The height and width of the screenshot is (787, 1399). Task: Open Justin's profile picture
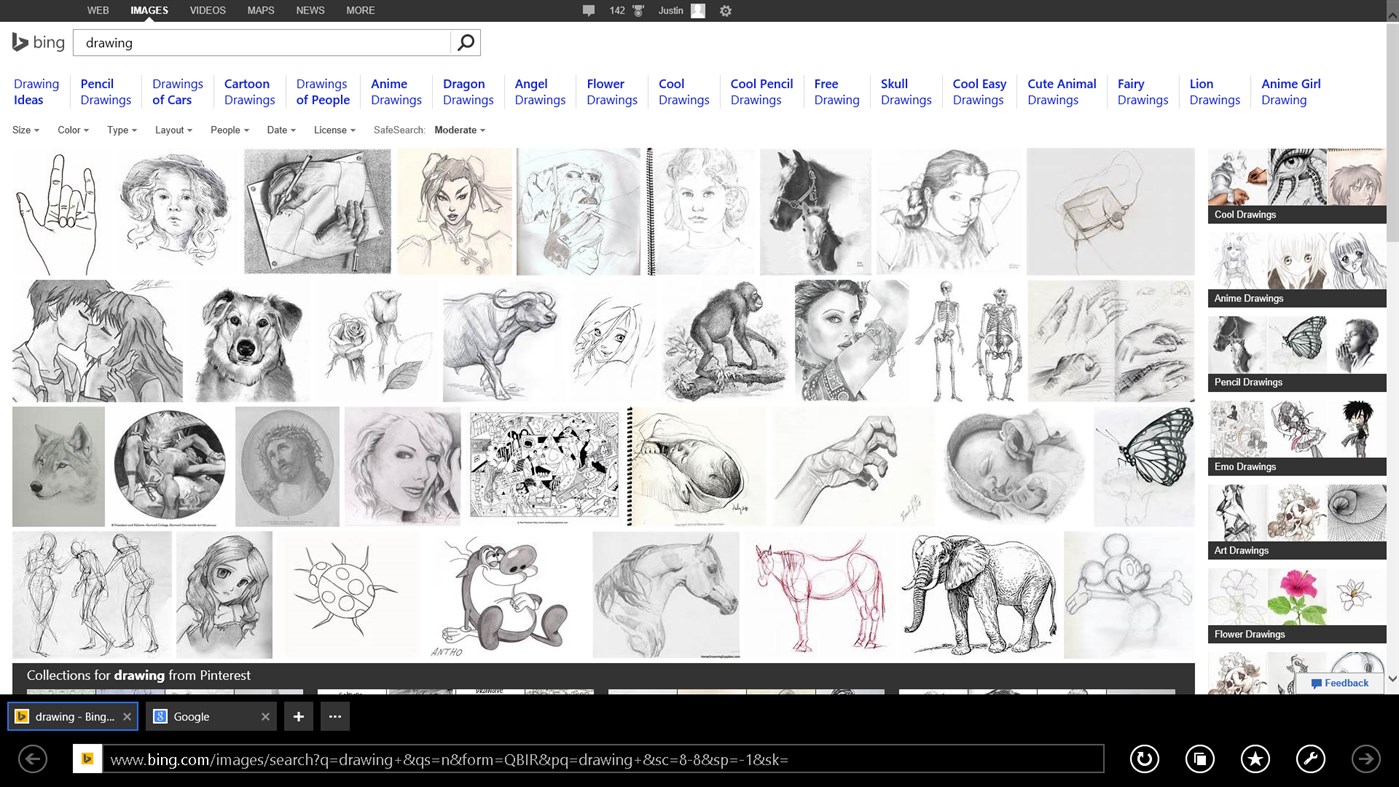tap(697, 10)
